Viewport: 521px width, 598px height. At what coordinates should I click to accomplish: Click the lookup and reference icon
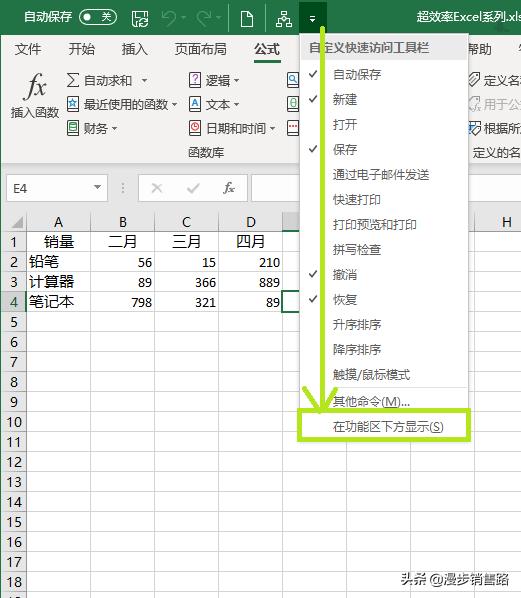tap(293, 80)
